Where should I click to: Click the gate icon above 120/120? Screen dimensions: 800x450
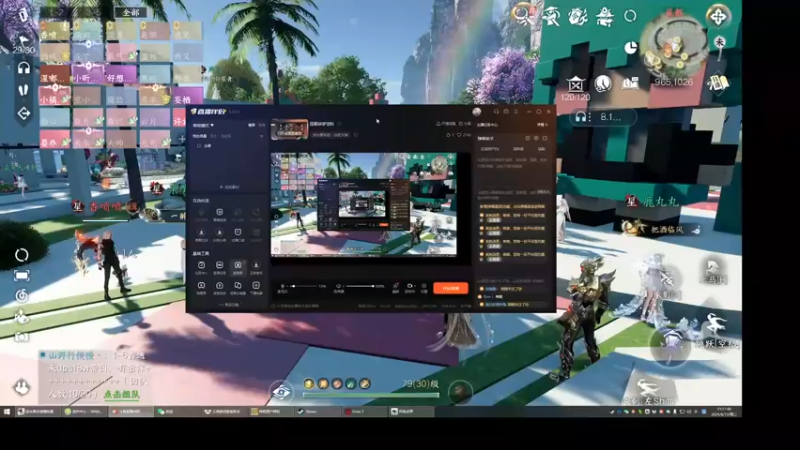coord(576,84)
